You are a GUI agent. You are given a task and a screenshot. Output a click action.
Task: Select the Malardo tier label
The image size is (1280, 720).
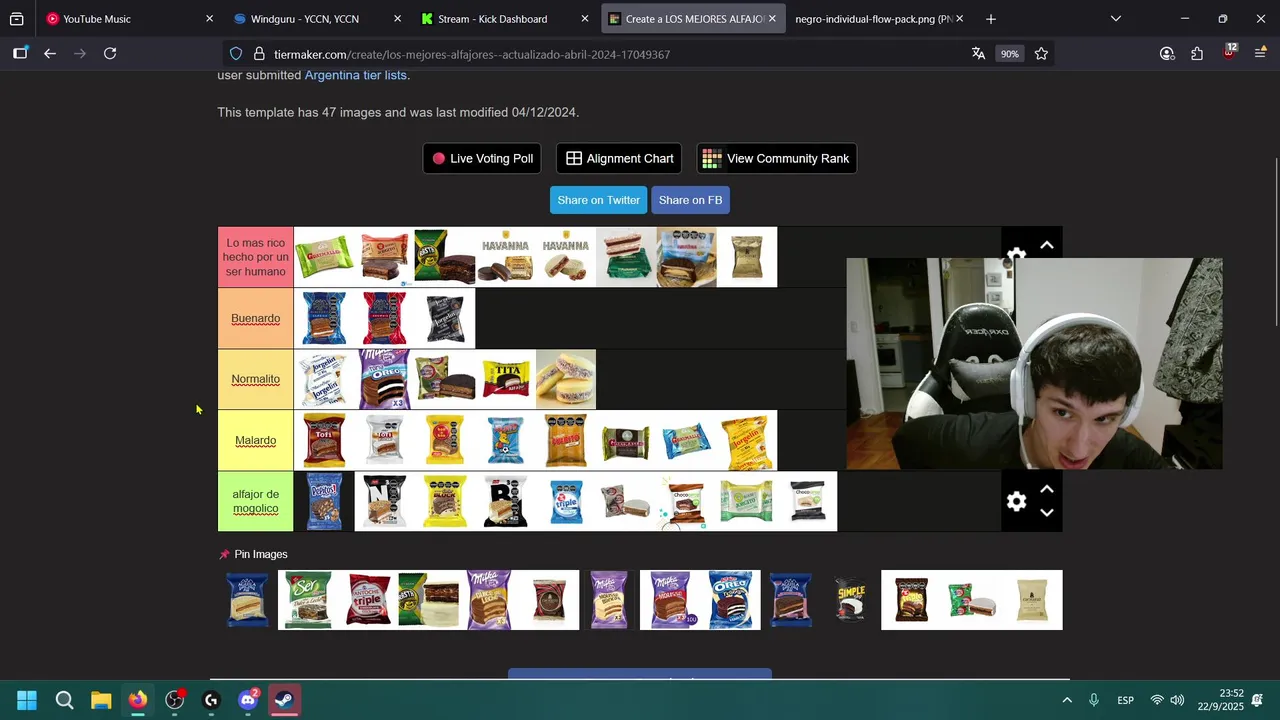(255, 440)
